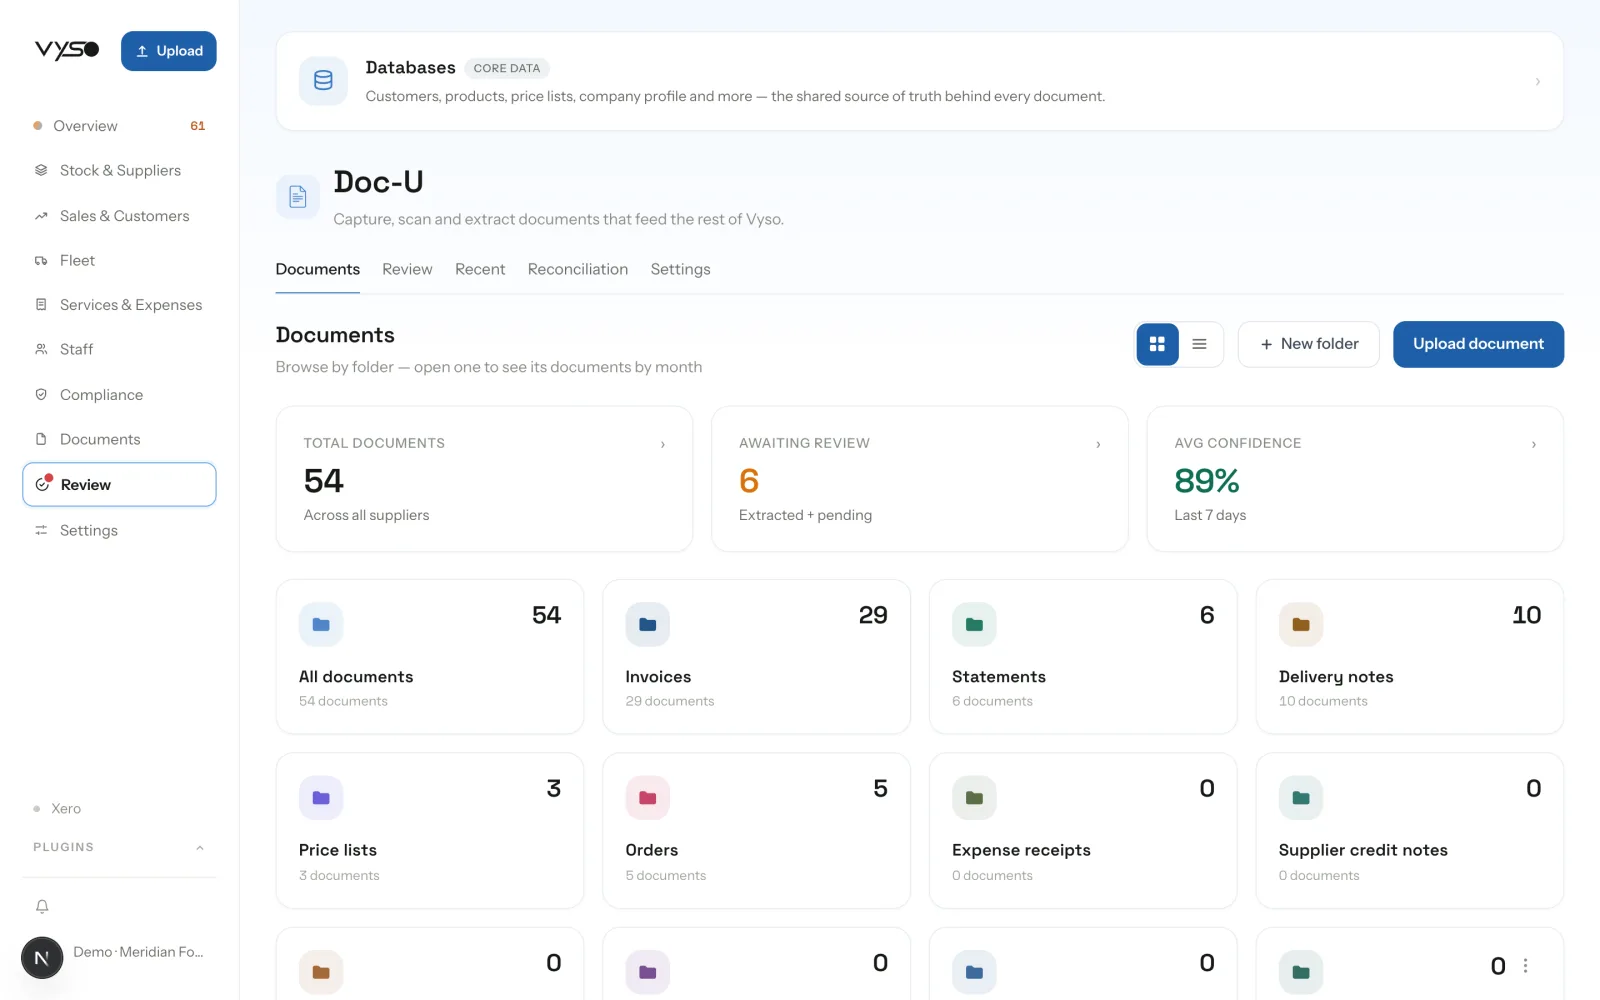
Task: Switch to list view
Action: point(1199,344)
